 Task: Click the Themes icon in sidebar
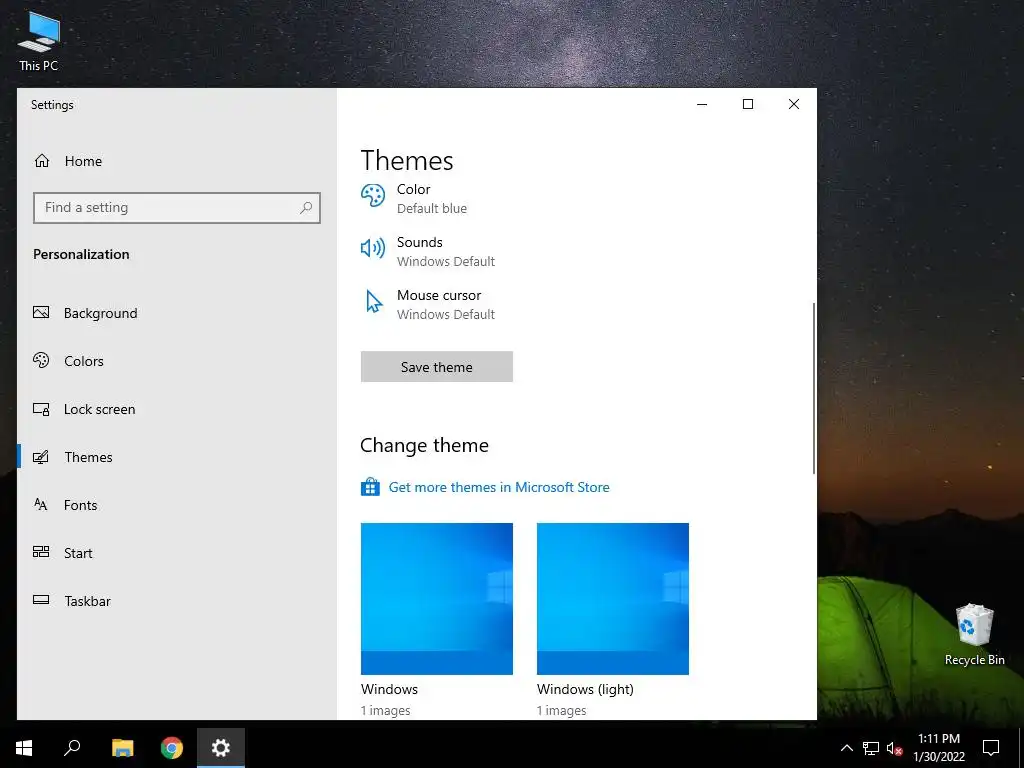(x=41, y=457)
